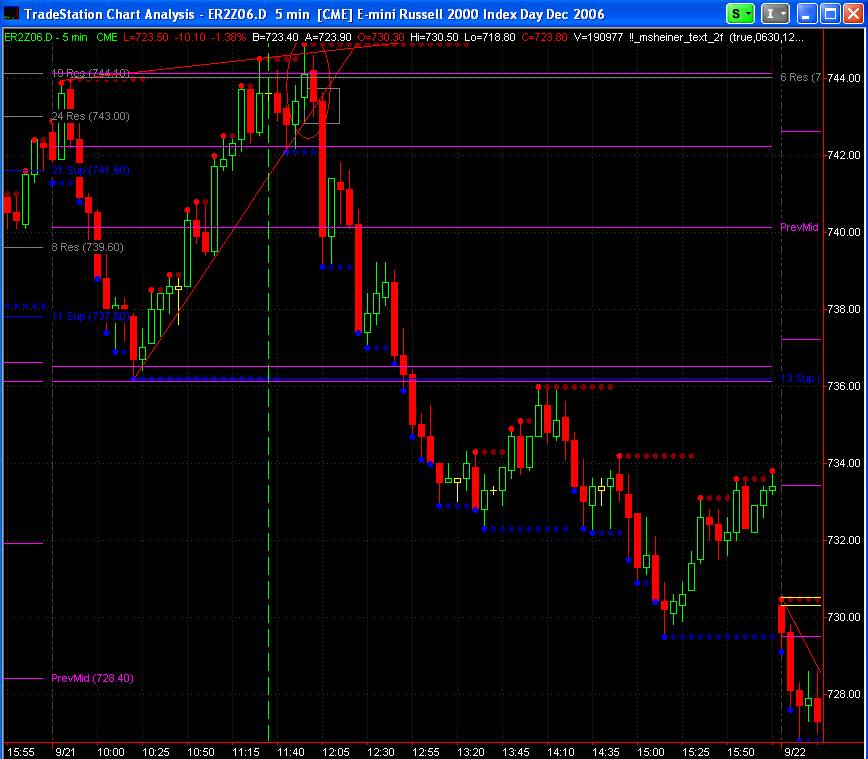Click the 14:35 time axis label
Viewport: 868px width, 759px height.
pos(606,752)
